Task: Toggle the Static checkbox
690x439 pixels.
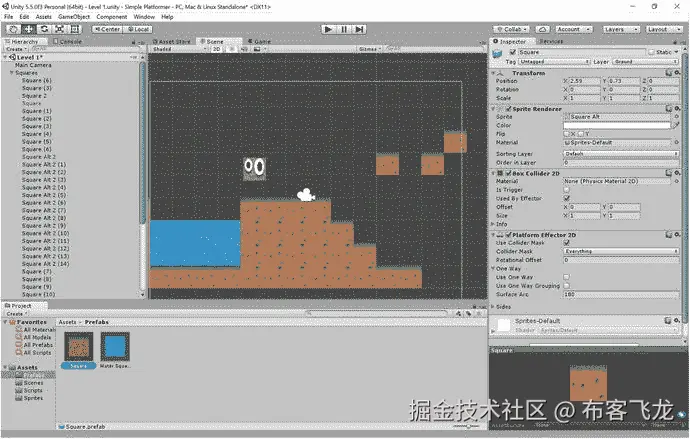Action: point(651,52)
